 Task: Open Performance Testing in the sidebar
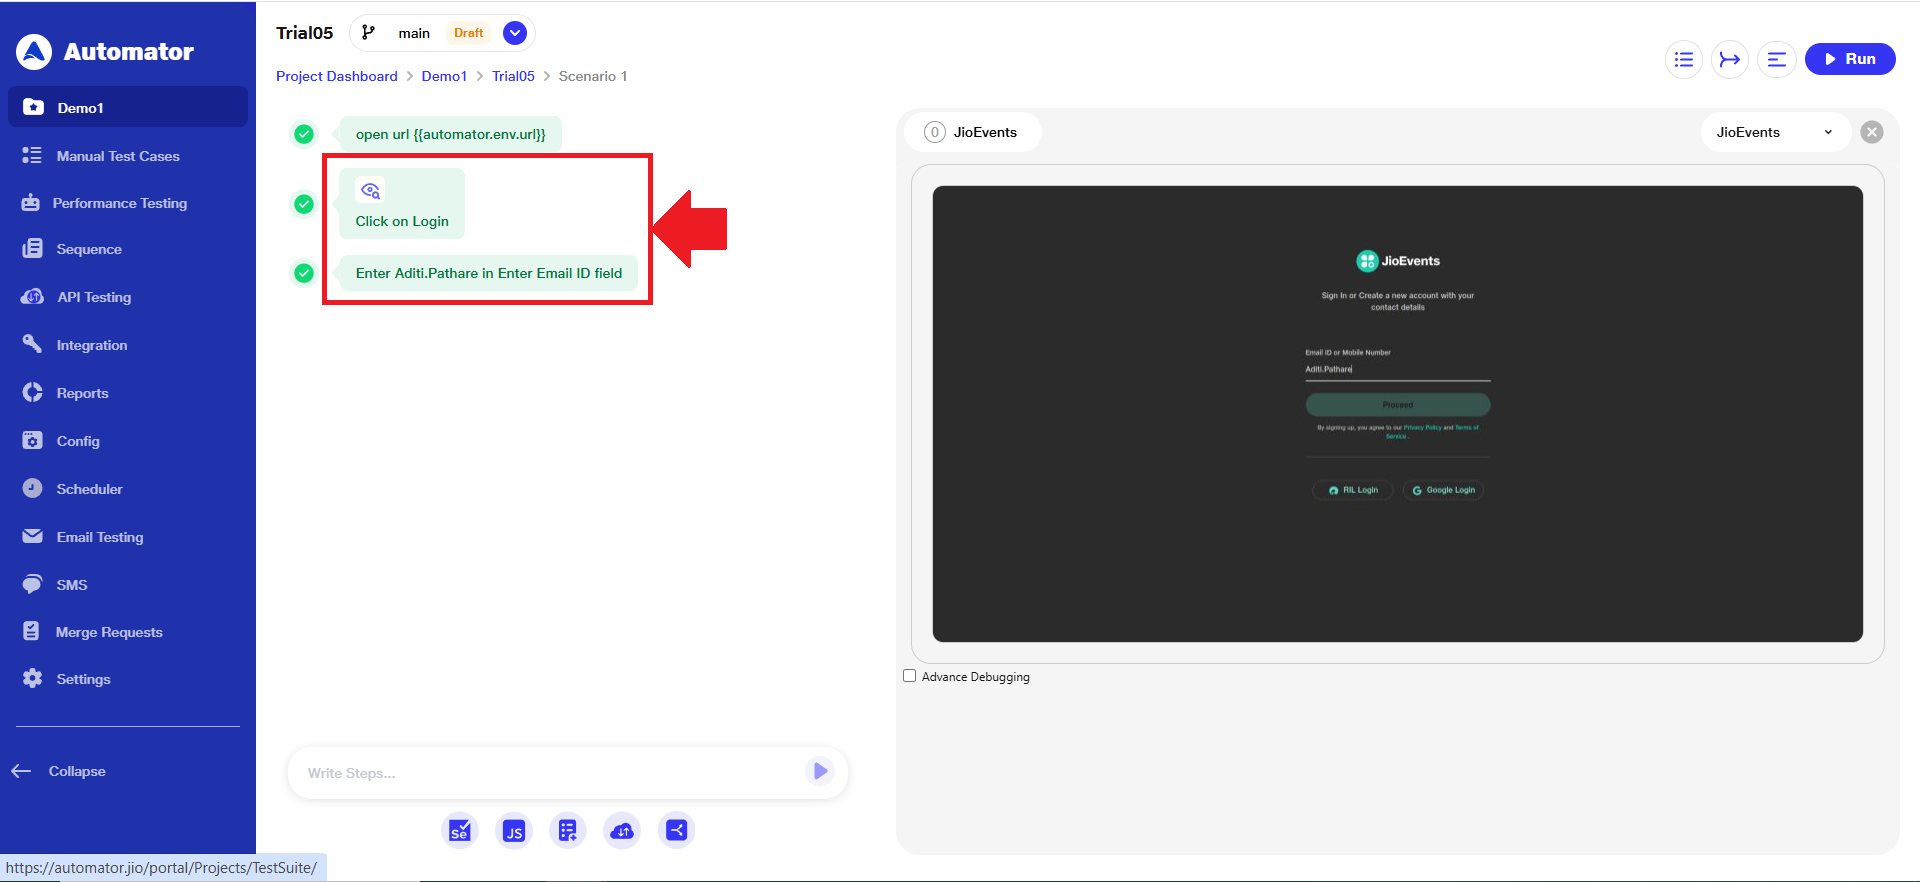coord(119,203)
